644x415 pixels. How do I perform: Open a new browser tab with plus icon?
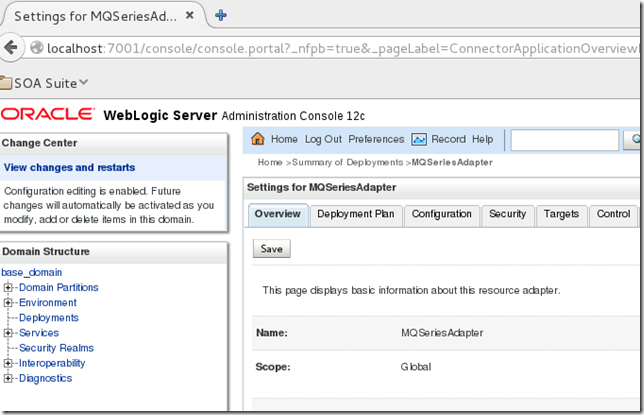[x=221, y=15]
